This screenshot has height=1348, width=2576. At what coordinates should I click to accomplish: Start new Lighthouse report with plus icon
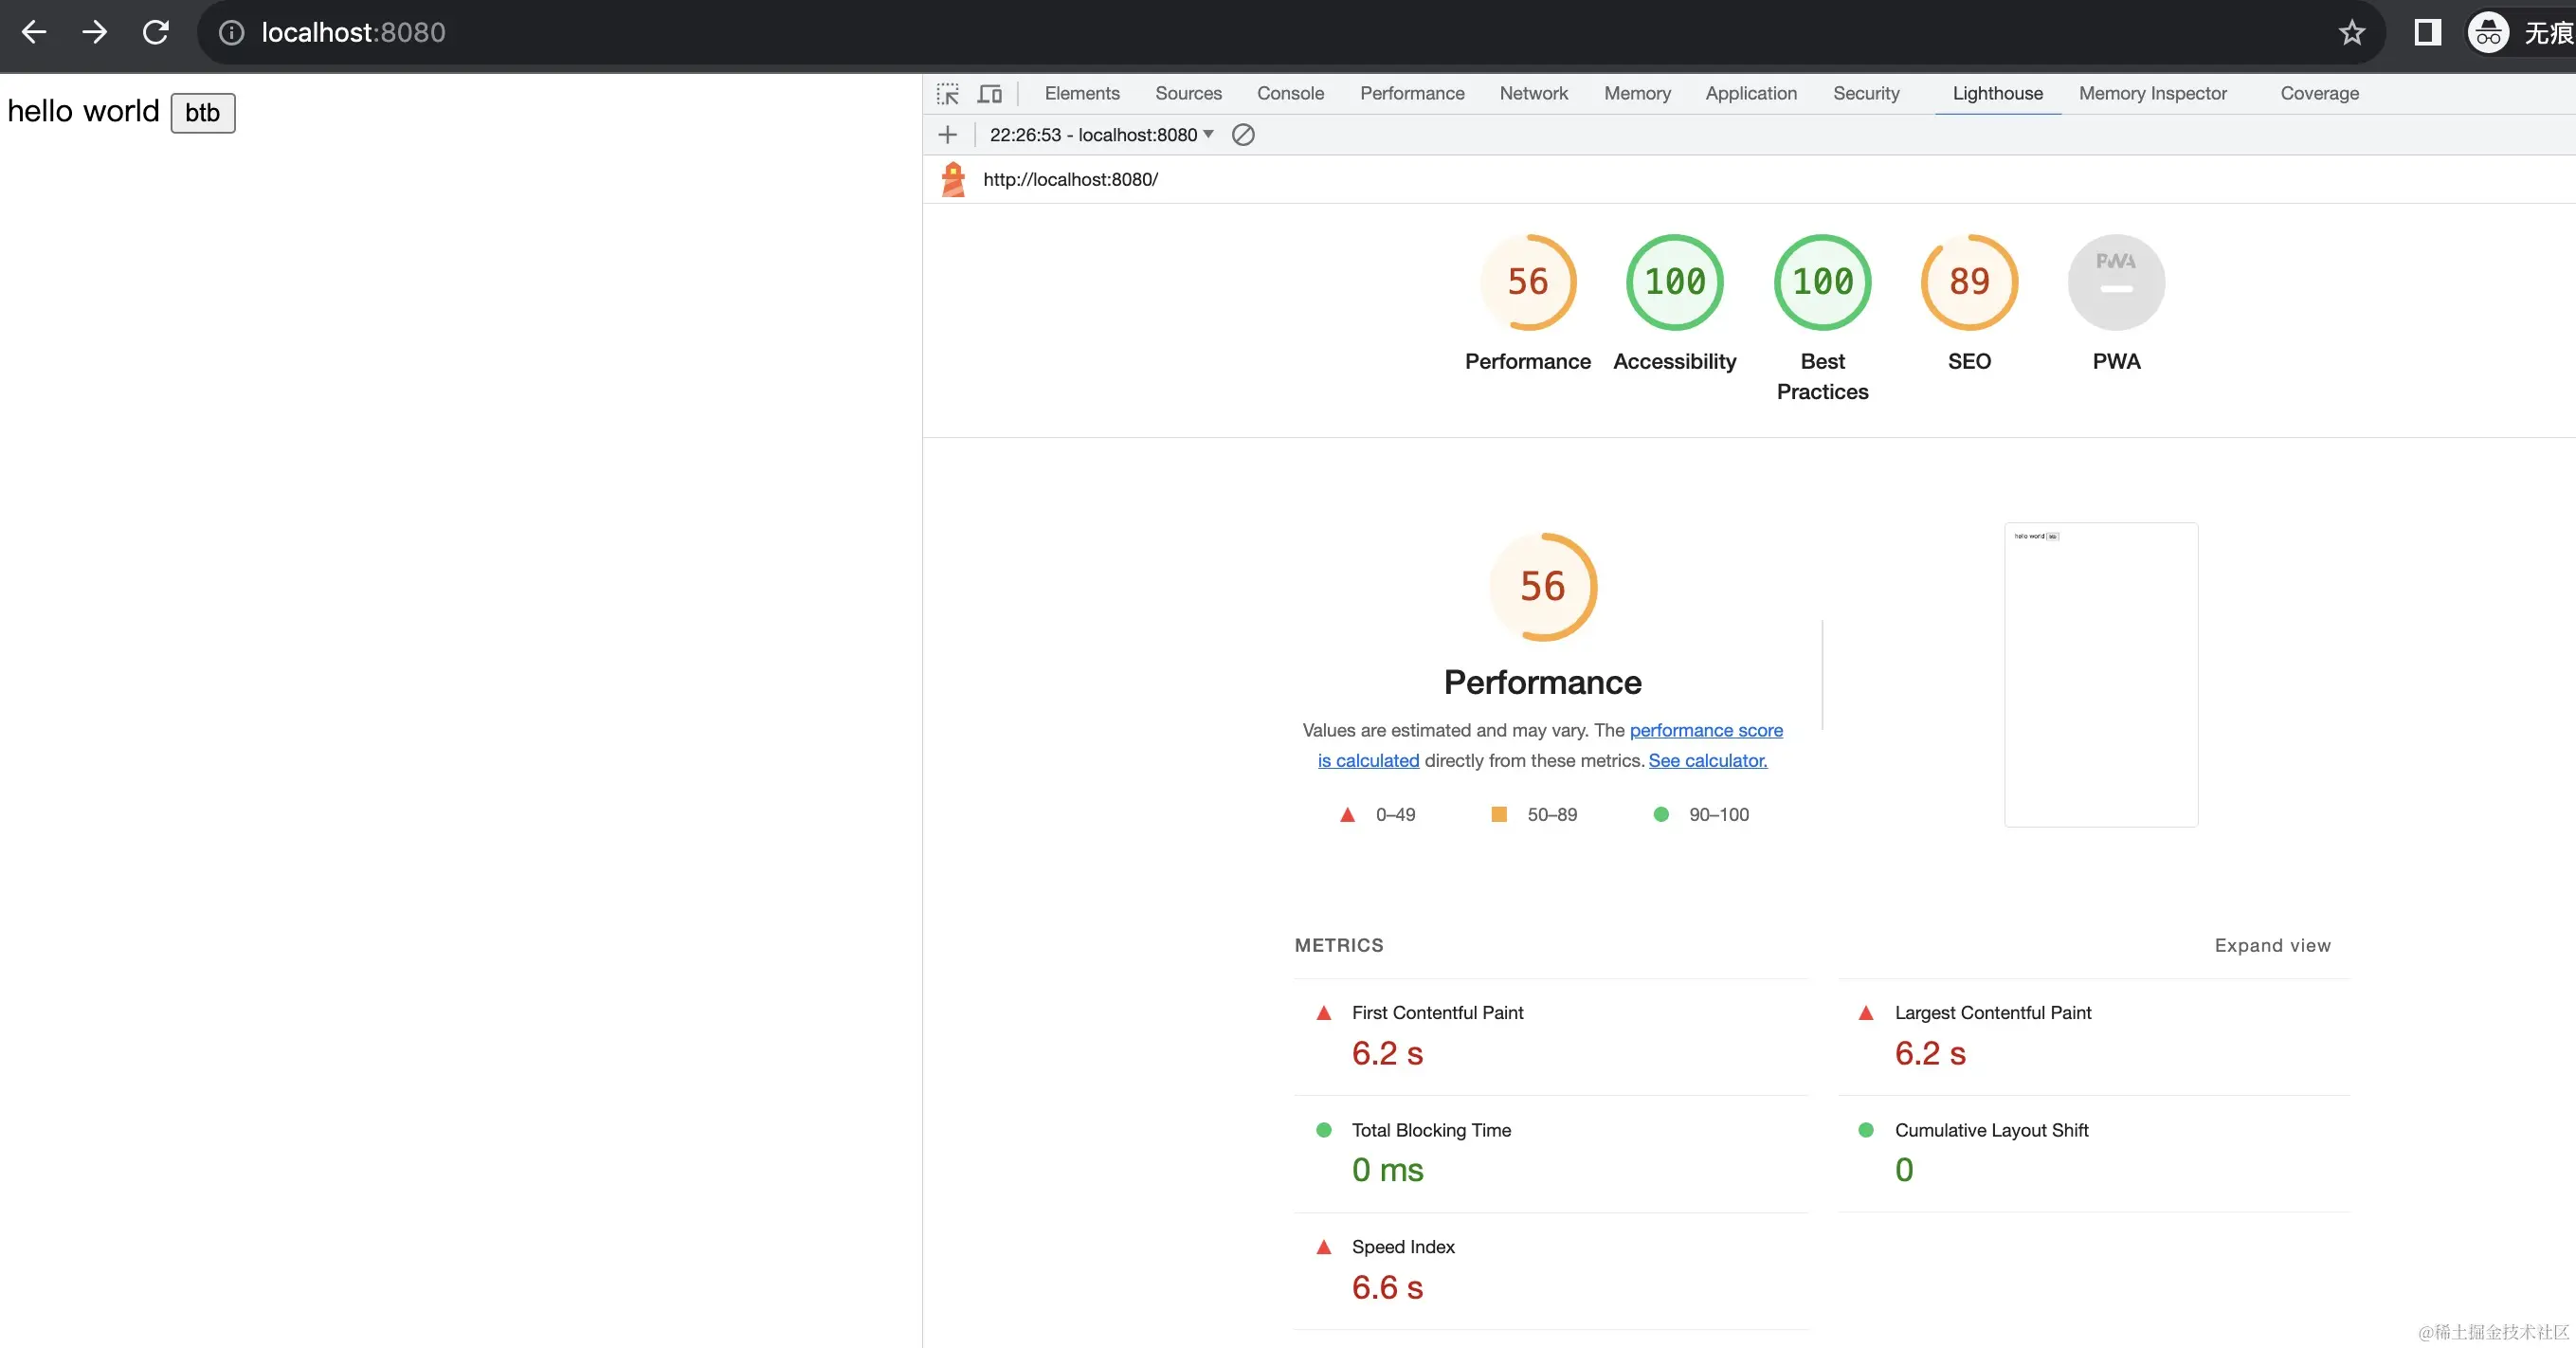tap(948, 135)
